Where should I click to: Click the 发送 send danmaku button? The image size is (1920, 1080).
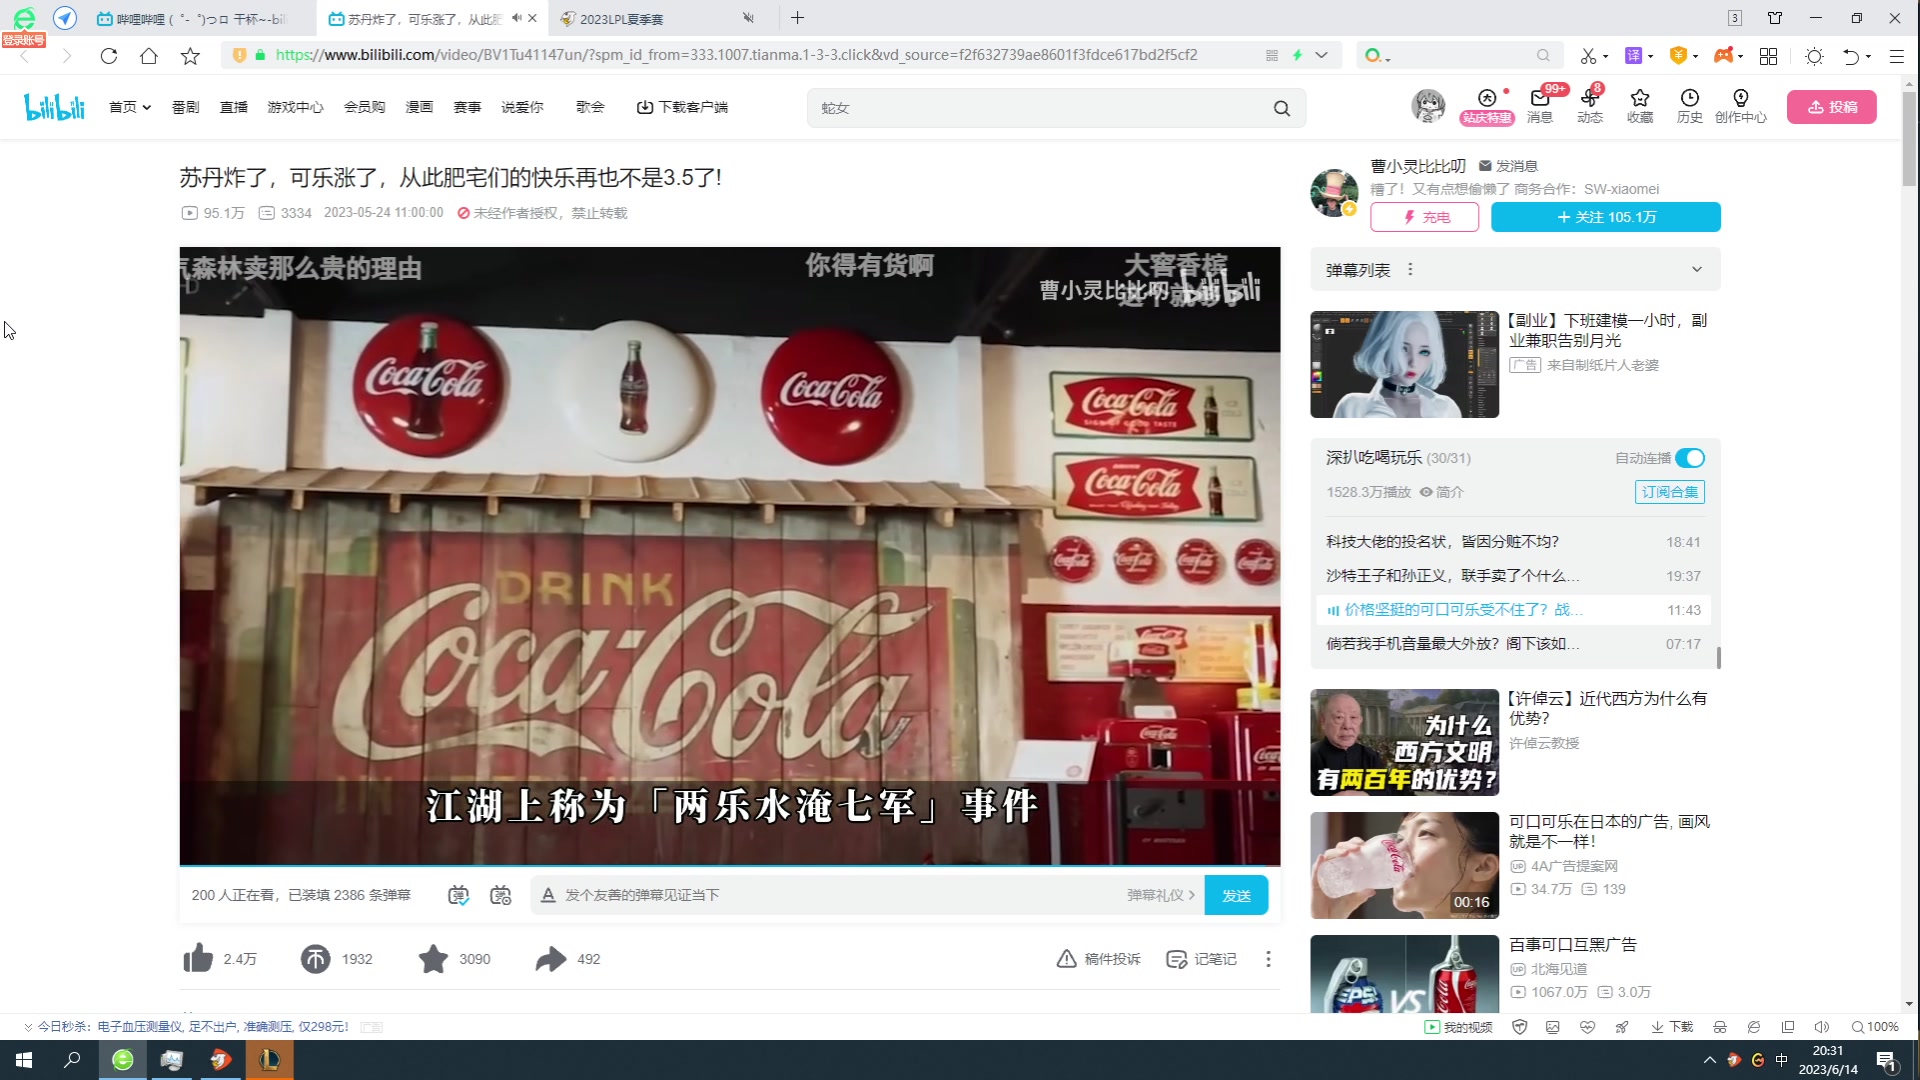point(1236,895)
